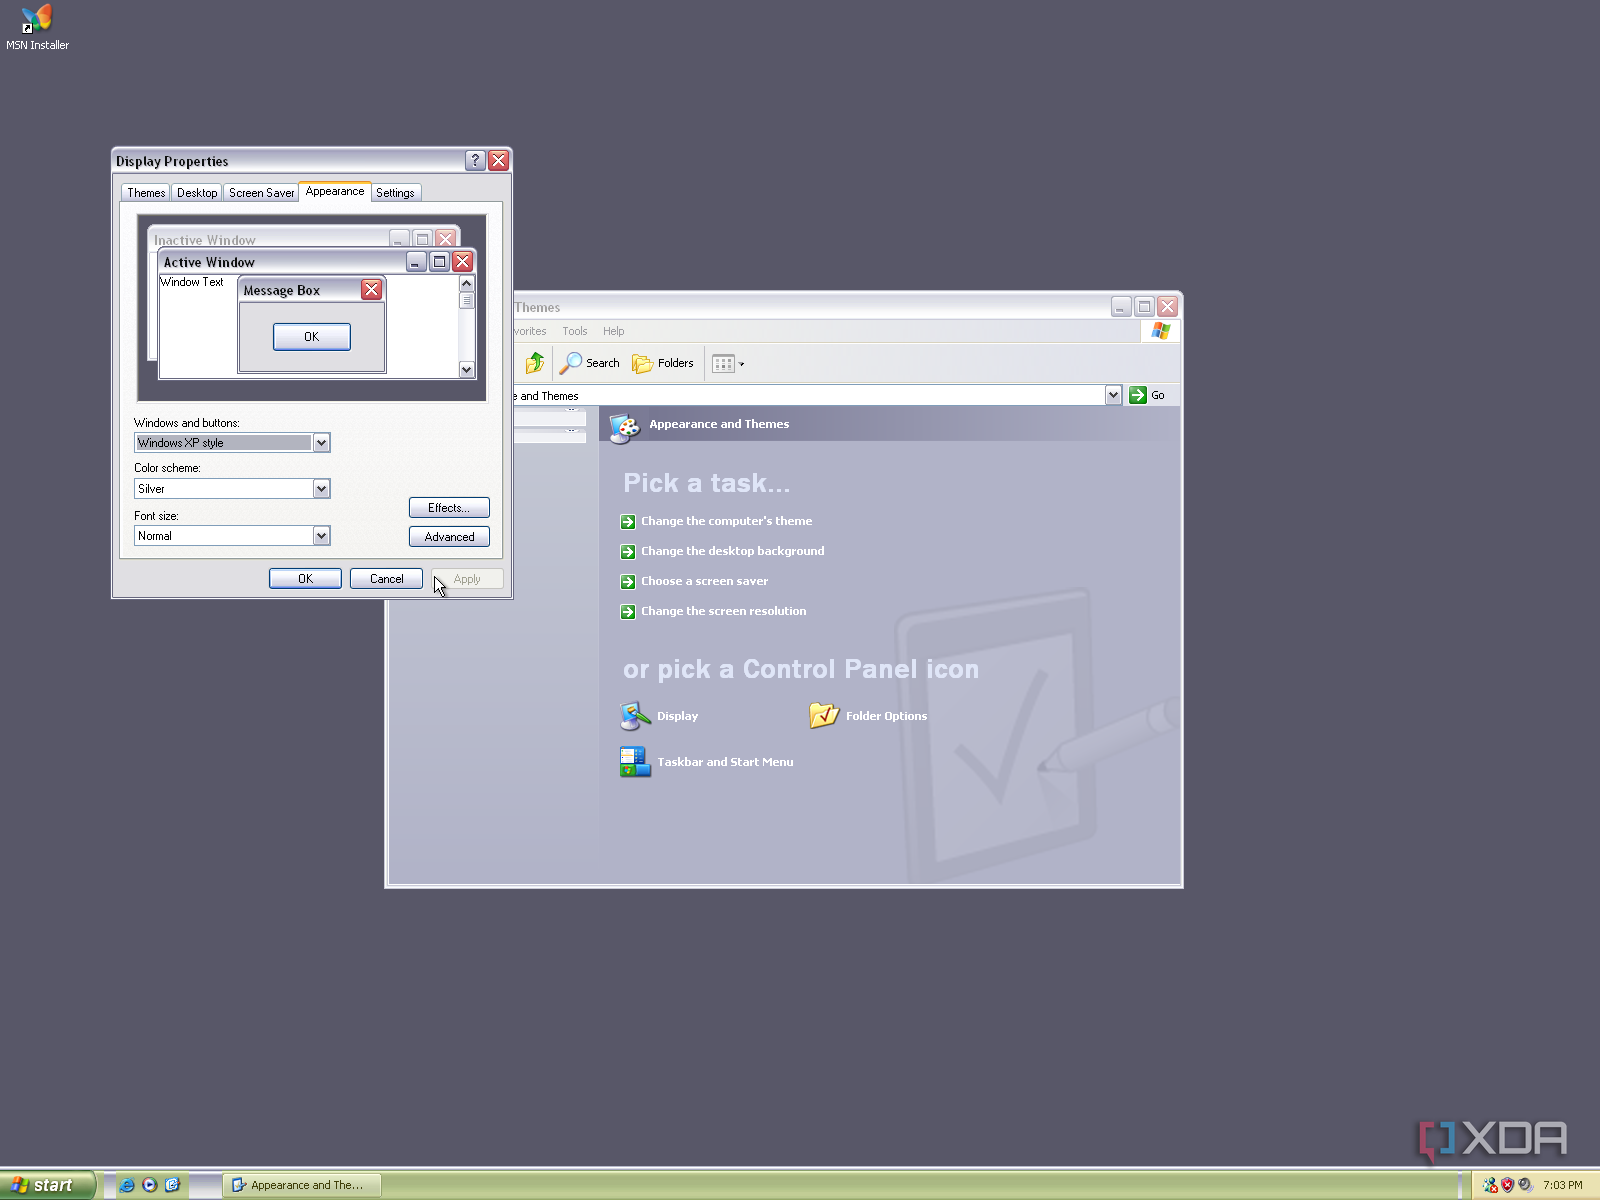This screenshot has height=1200, width=1600.
Task: Cancel the Display Properties dialog
Action: click(x=386, y=579)
